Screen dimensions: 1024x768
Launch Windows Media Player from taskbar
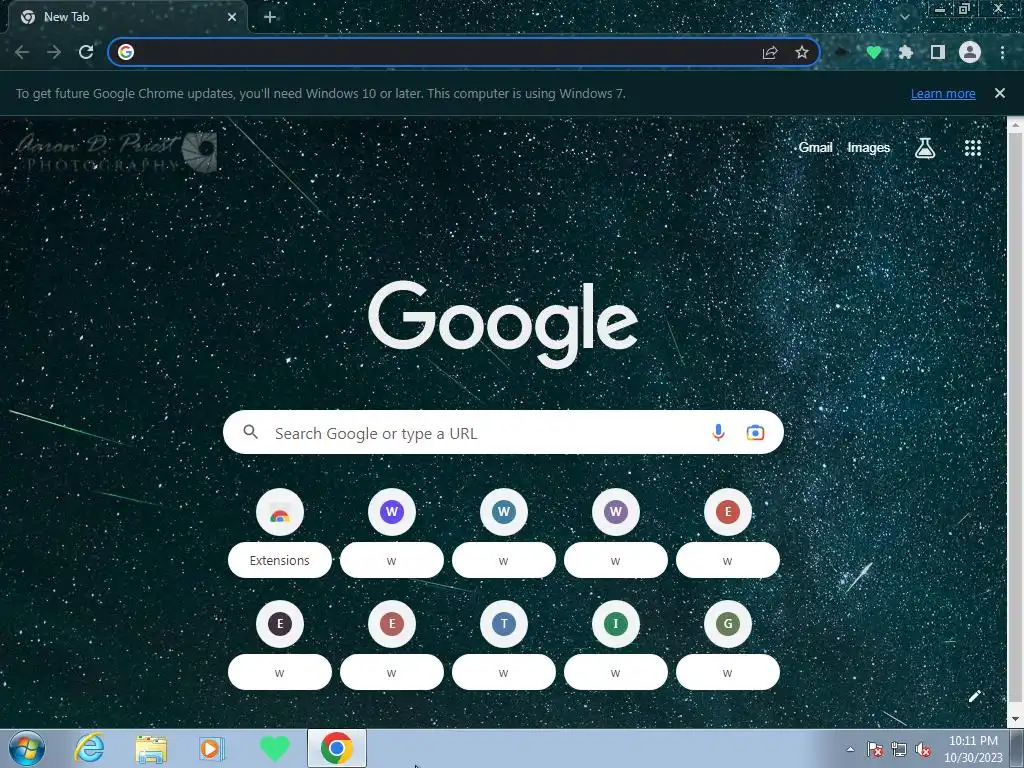tap(212, 748)
